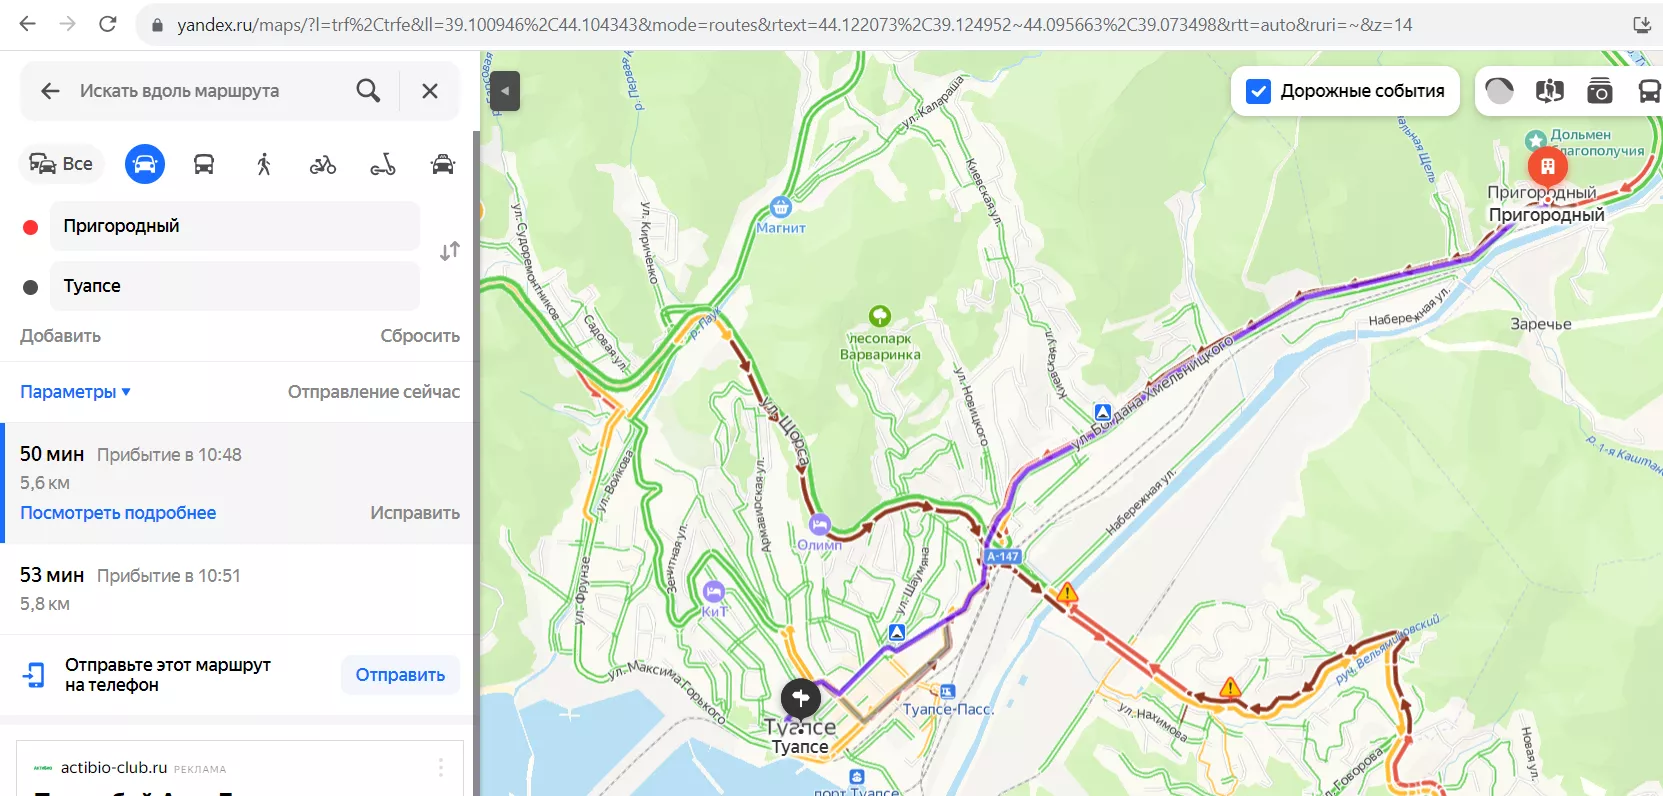
Task: Collapse the side panel with arrow button
Action: click(x=505, y=91)
